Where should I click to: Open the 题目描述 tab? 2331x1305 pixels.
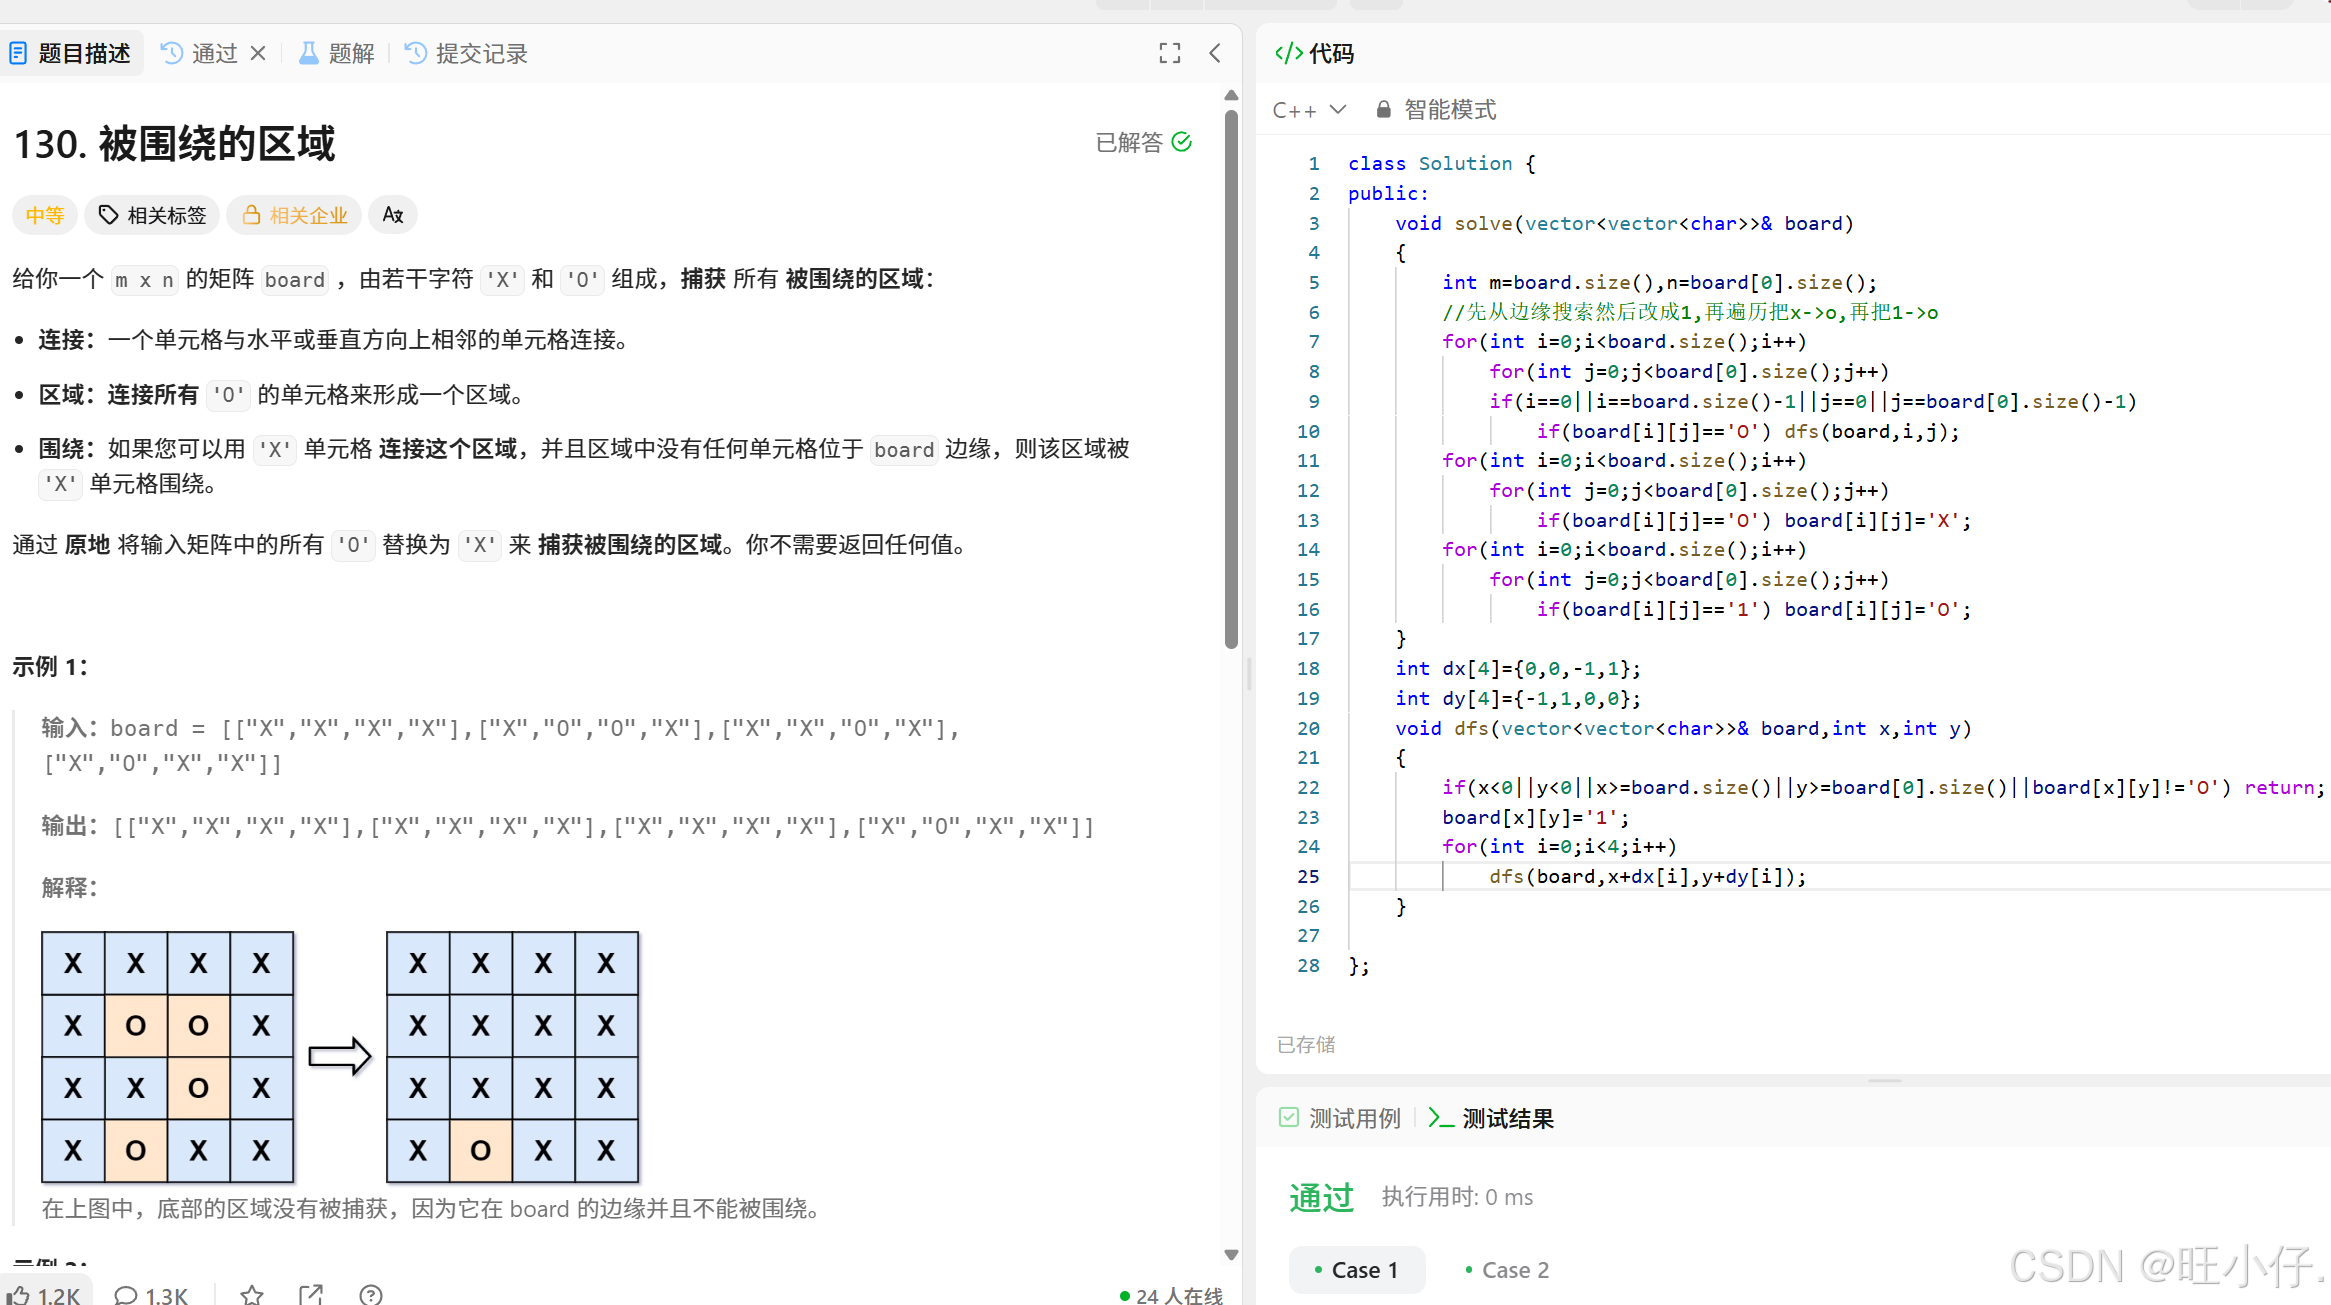click(x=70, y=53)
